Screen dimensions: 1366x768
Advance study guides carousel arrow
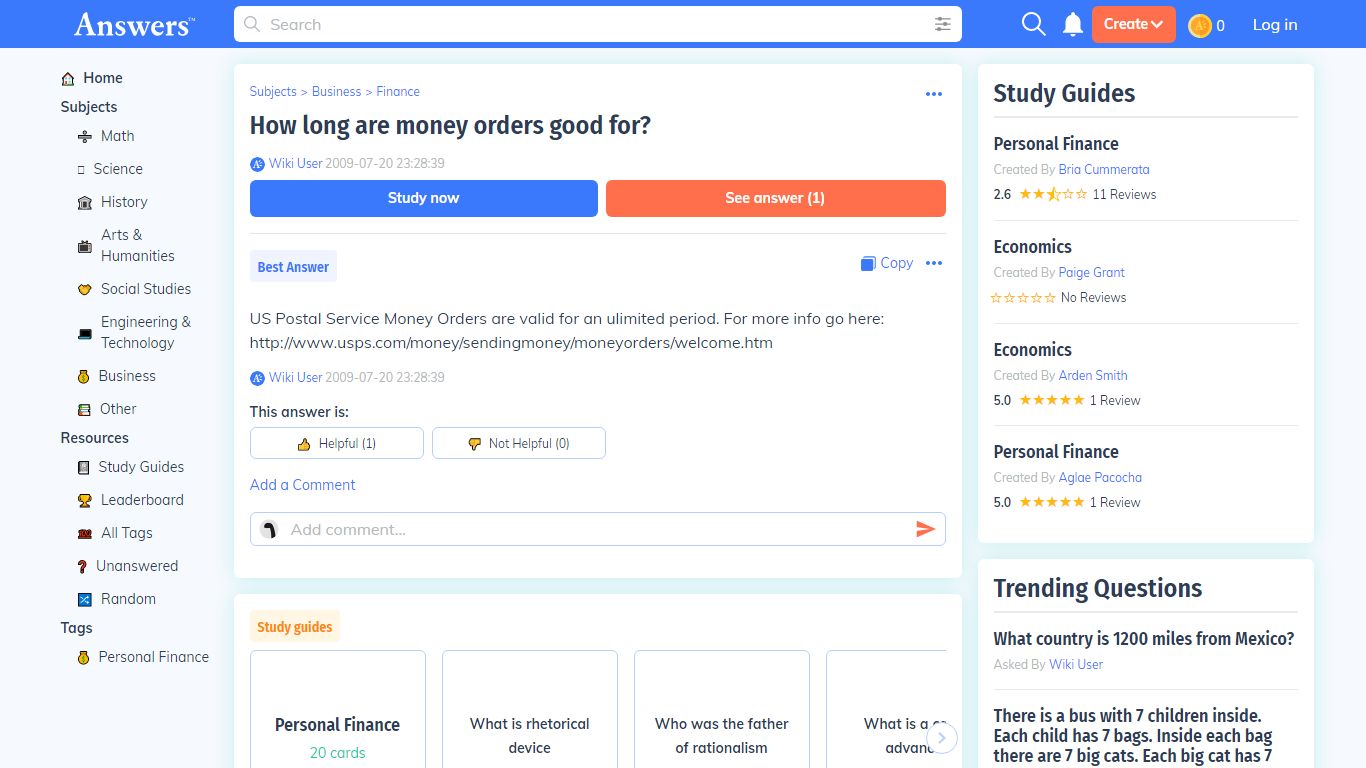941,738
